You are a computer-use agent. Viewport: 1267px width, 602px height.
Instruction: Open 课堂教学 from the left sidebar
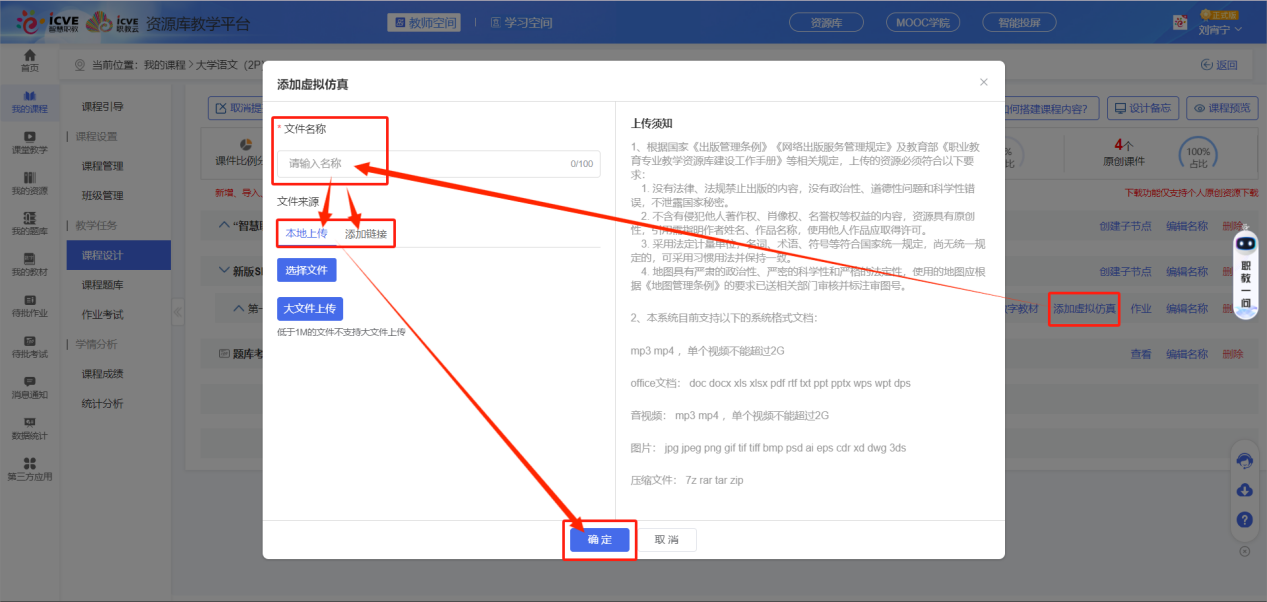pos(29,142)
